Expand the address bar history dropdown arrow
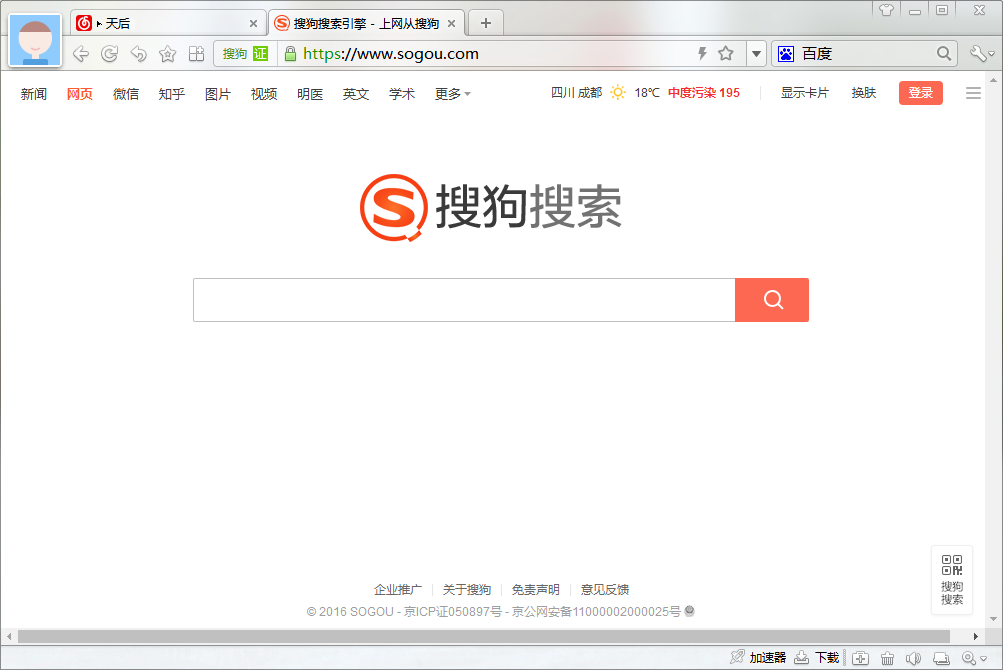The height and width of the screenshot is (670, 1003). pos(756,54)
